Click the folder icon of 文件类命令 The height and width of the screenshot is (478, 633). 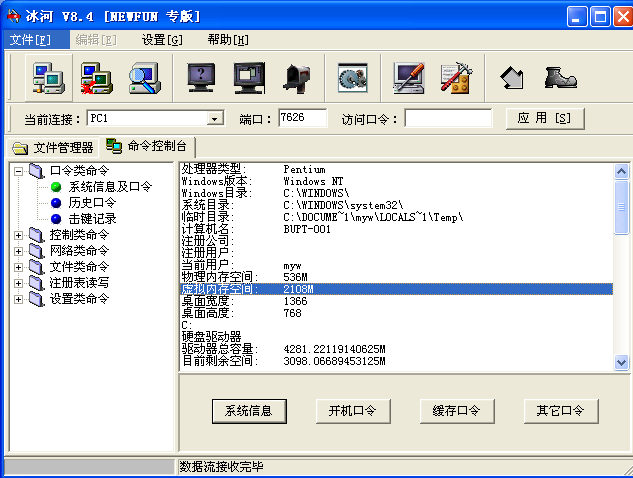36,267
